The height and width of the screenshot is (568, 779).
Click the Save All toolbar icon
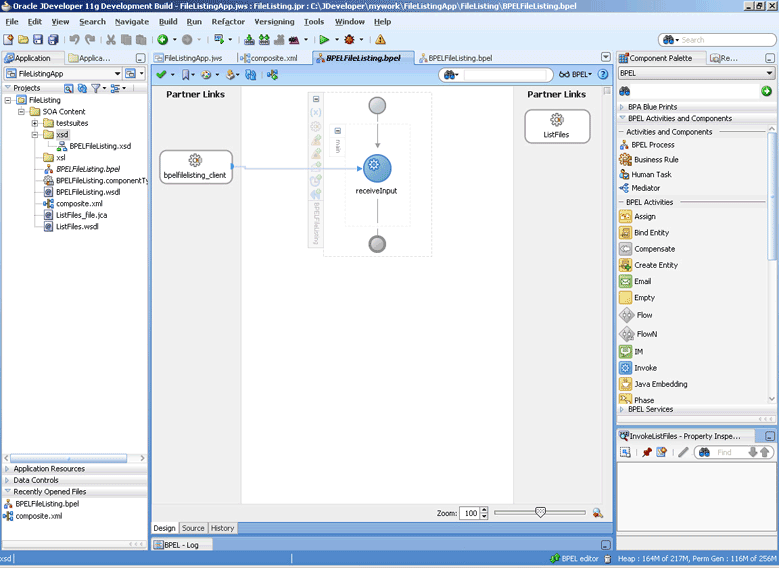(53, 39)
